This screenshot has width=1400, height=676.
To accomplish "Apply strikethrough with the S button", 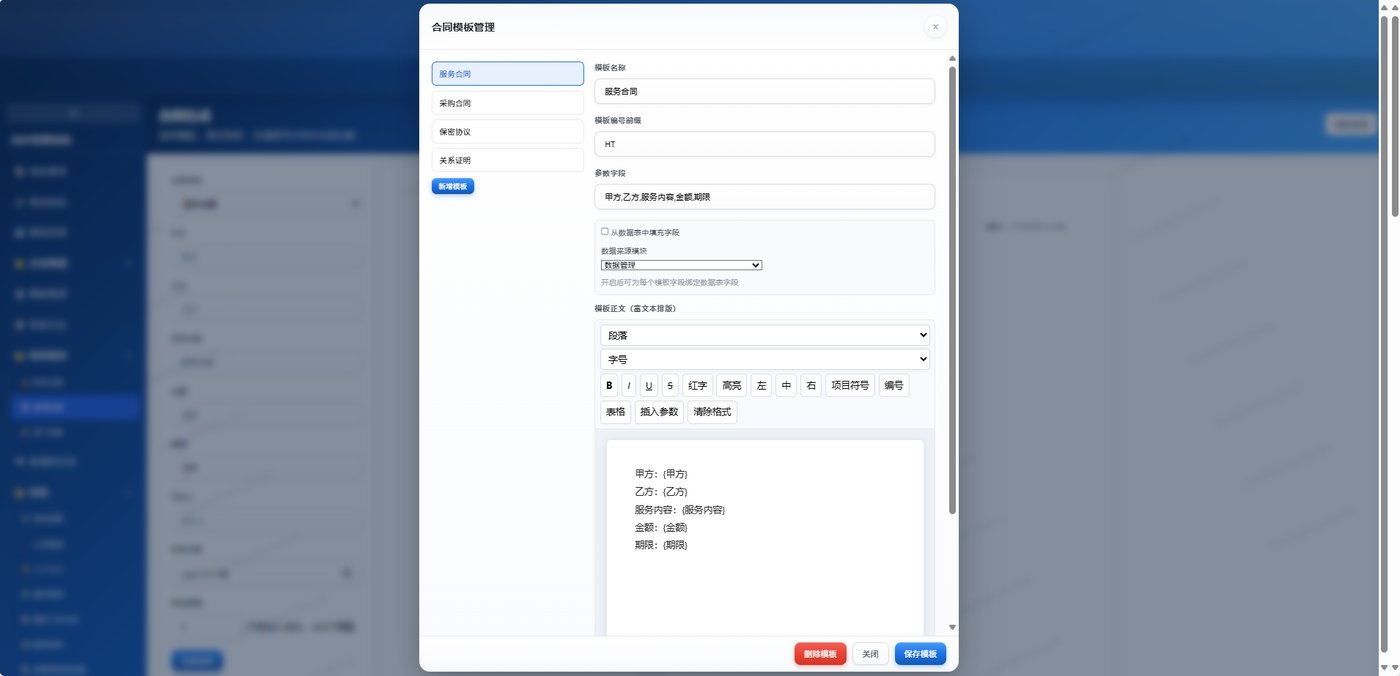I will (x=669, y=386).
